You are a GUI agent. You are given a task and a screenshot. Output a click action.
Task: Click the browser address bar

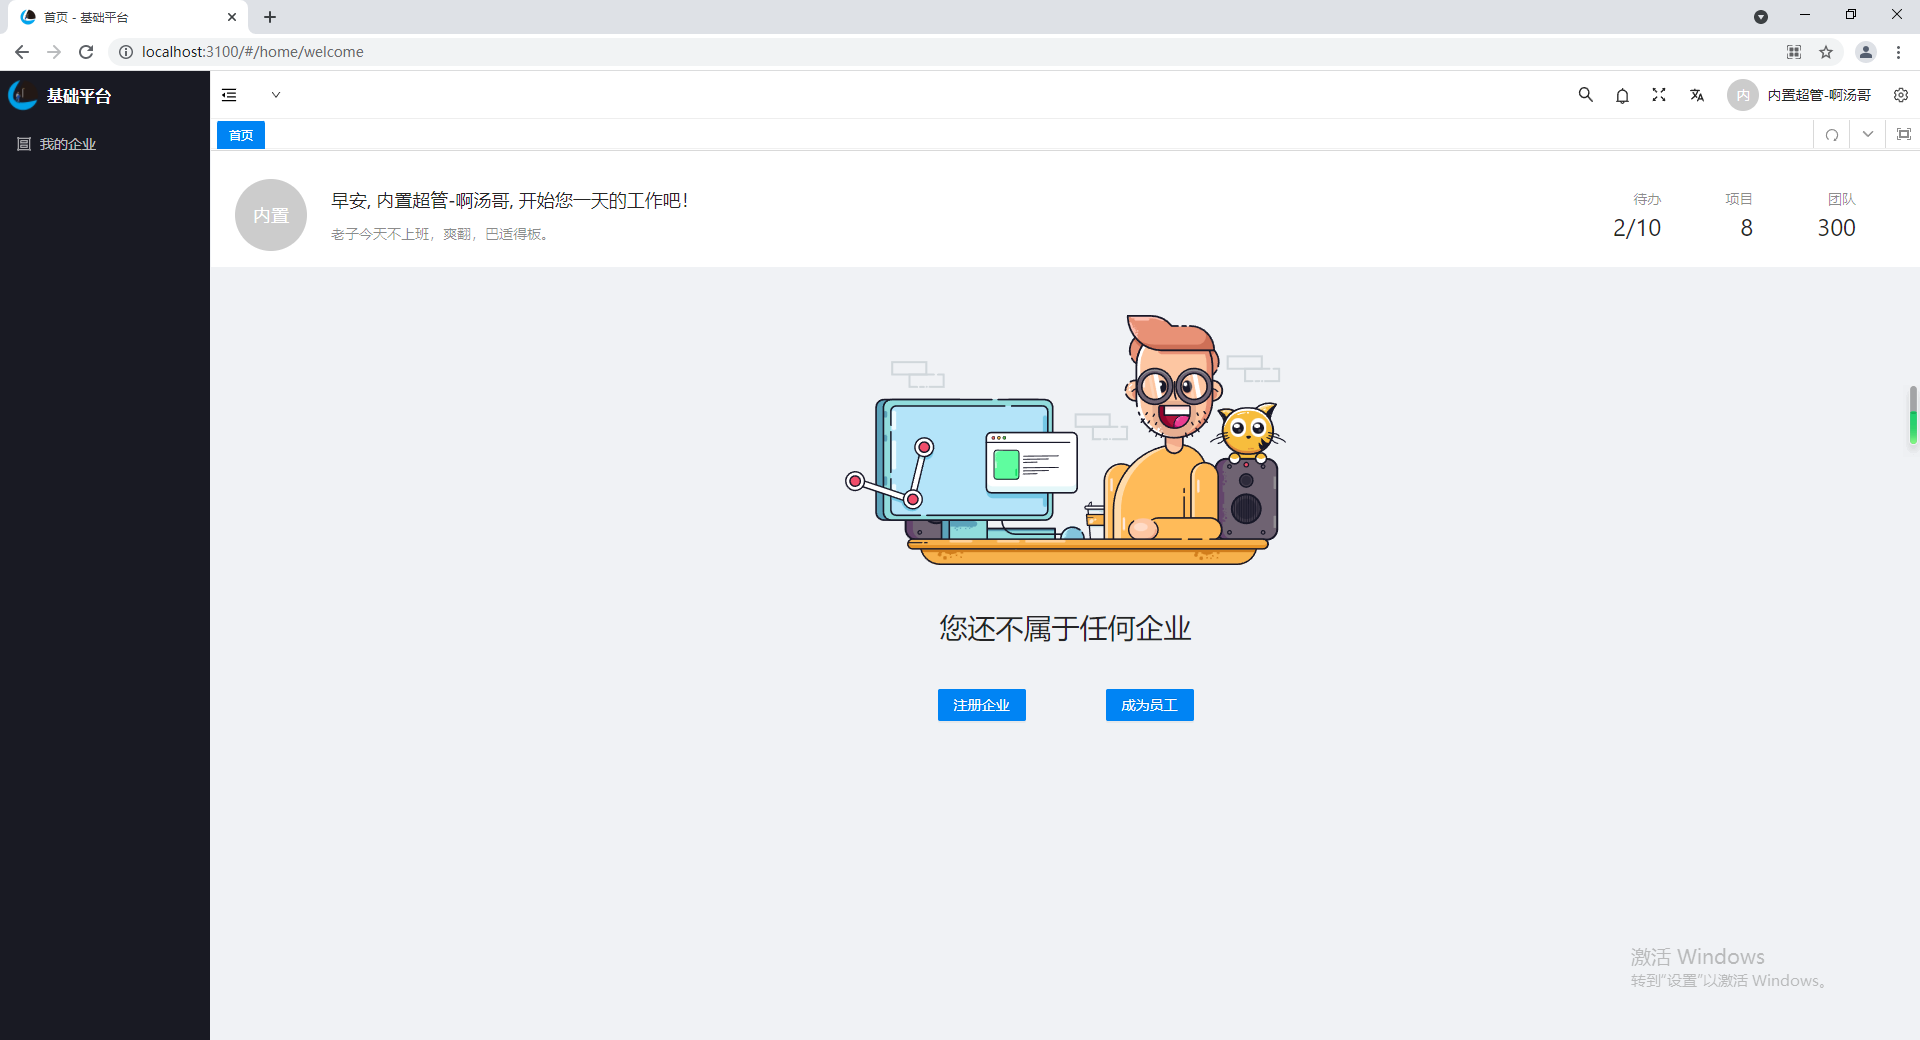tap(400, 51)
